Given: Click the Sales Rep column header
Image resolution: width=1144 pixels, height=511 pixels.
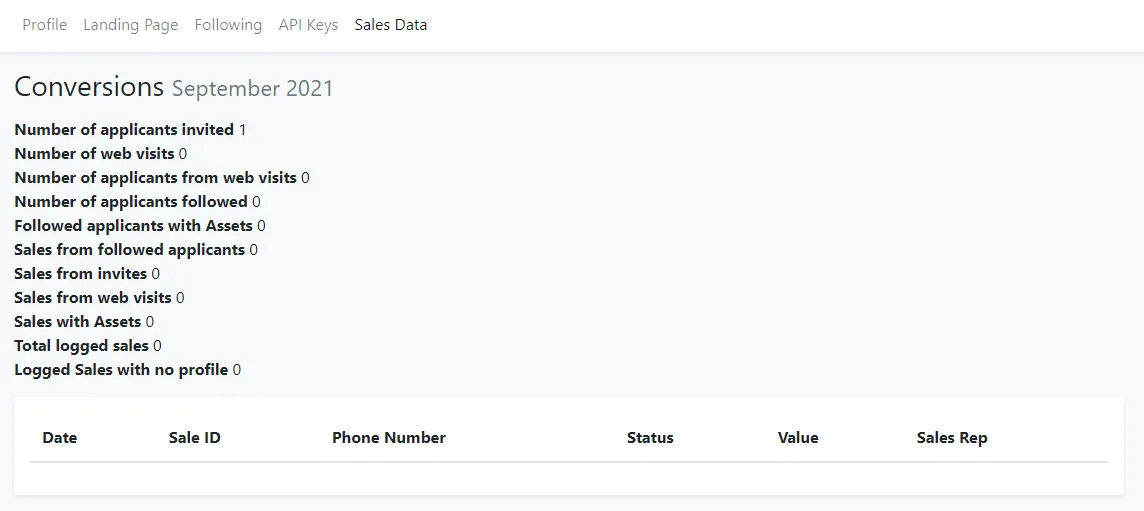Looking at the screenshot, I should point(952,438).
